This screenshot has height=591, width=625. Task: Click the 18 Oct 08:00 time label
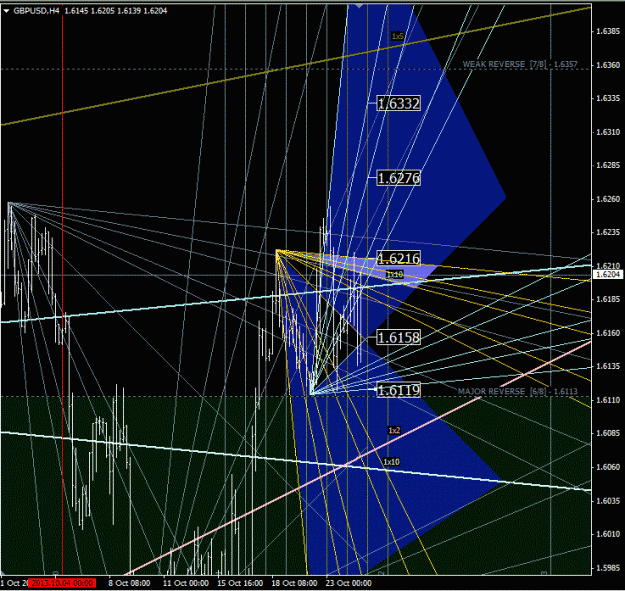point(294,583)
